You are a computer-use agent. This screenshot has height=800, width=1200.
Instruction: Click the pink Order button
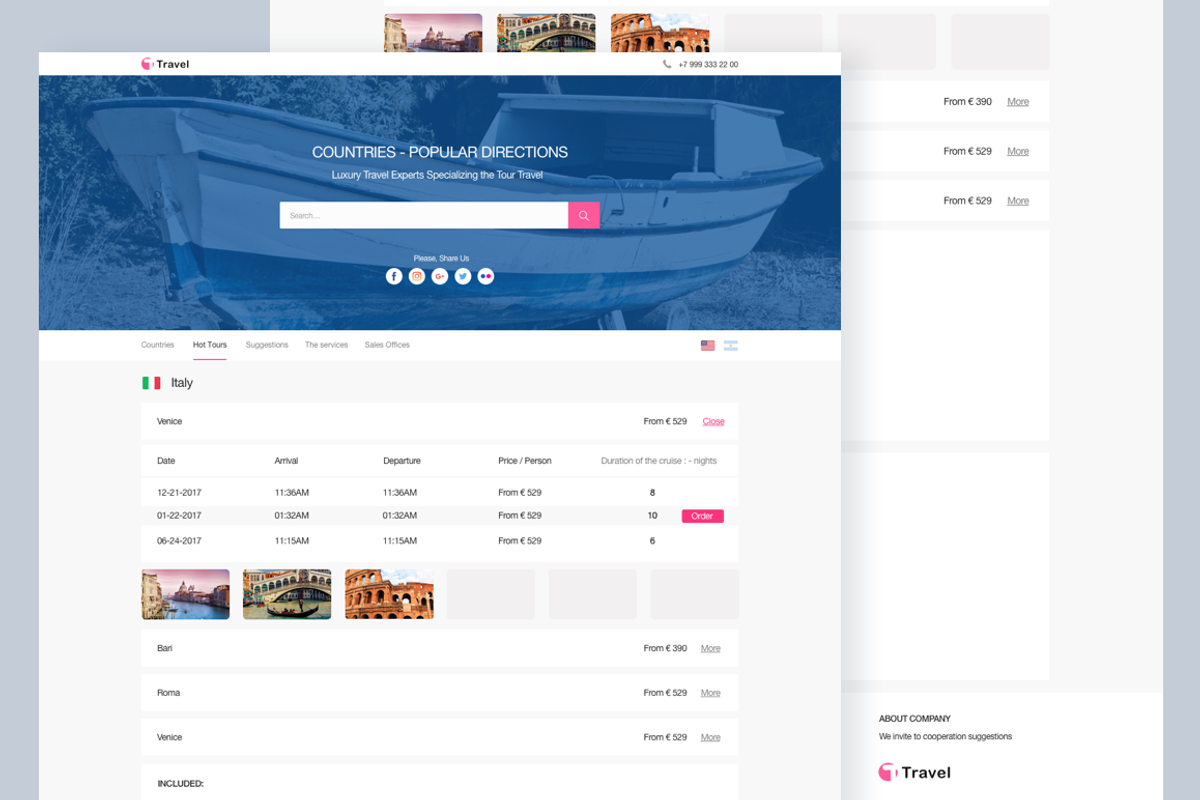703,516
